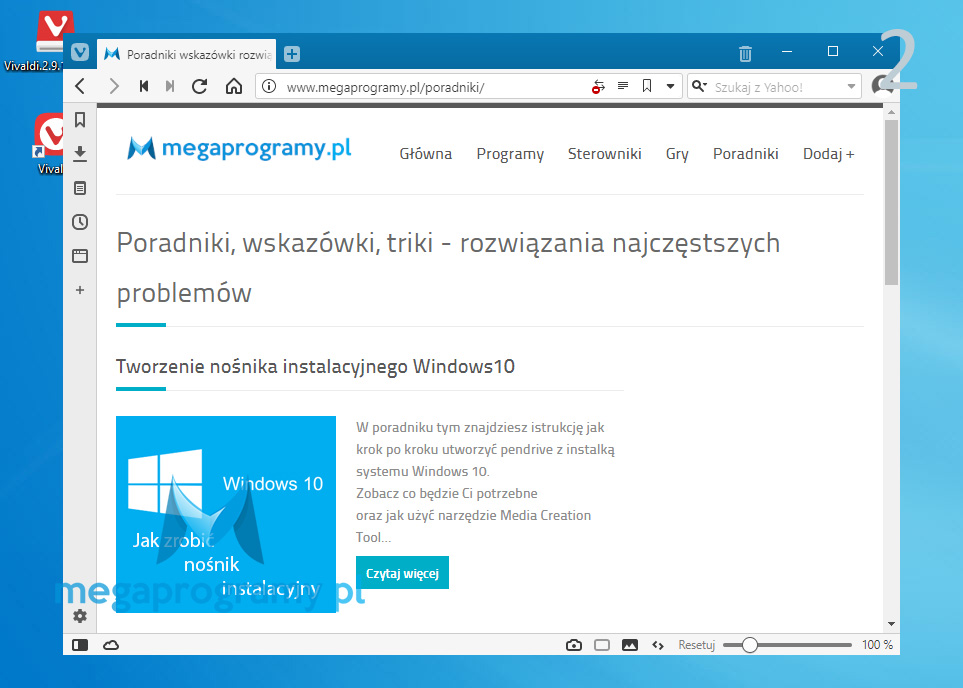Show site info for megaprogramy.pl
Image resolution: width=963 pixels, height=688 pixels.
(269, 86)
